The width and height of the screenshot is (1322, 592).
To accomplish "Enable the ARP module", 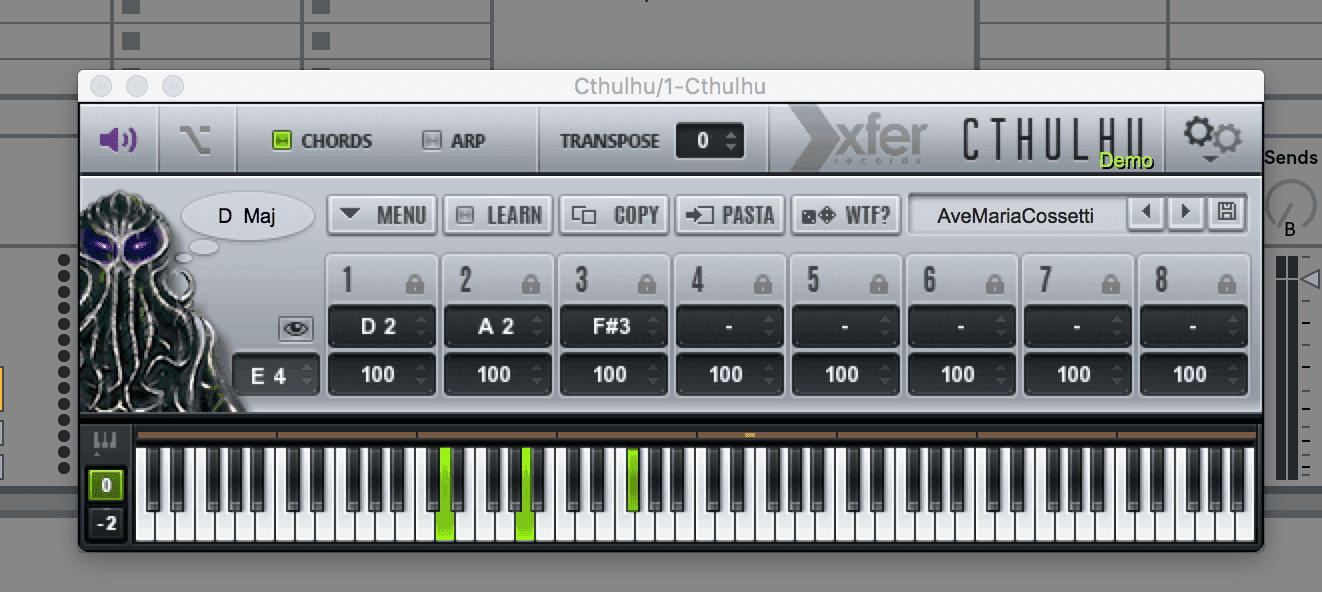I will point(432,141).
